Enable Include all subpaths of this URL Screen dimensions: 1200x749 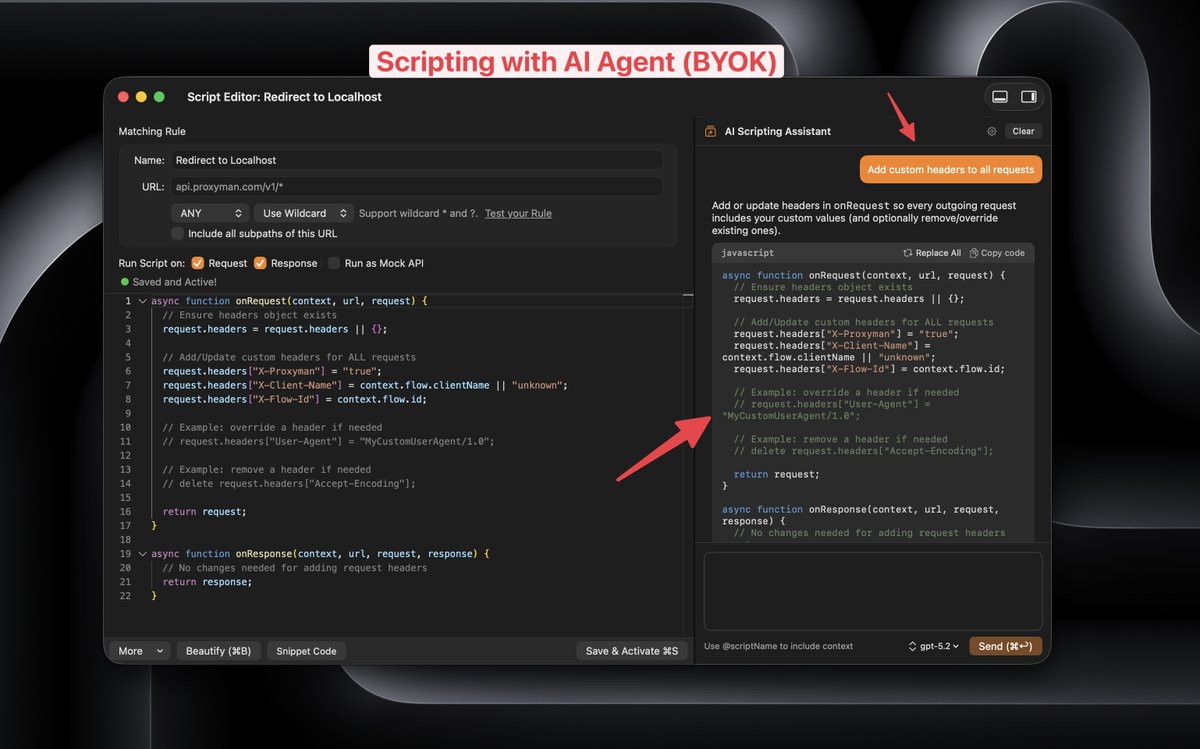click(x=177, y=233)
